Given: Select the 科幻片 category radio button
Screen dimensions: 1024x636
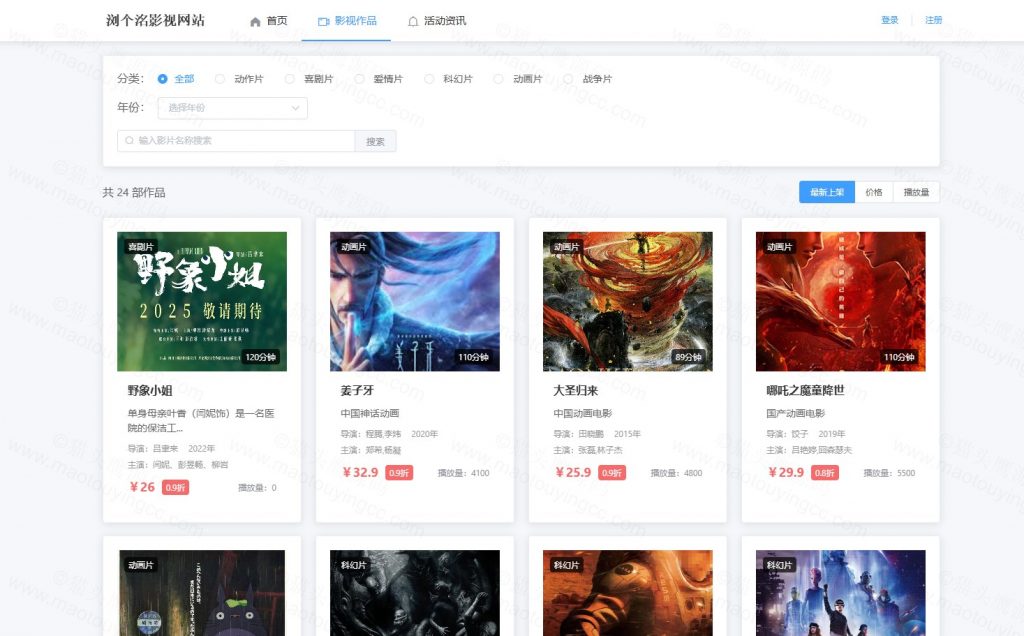Looking at the screenshot, I should [429, 79].
